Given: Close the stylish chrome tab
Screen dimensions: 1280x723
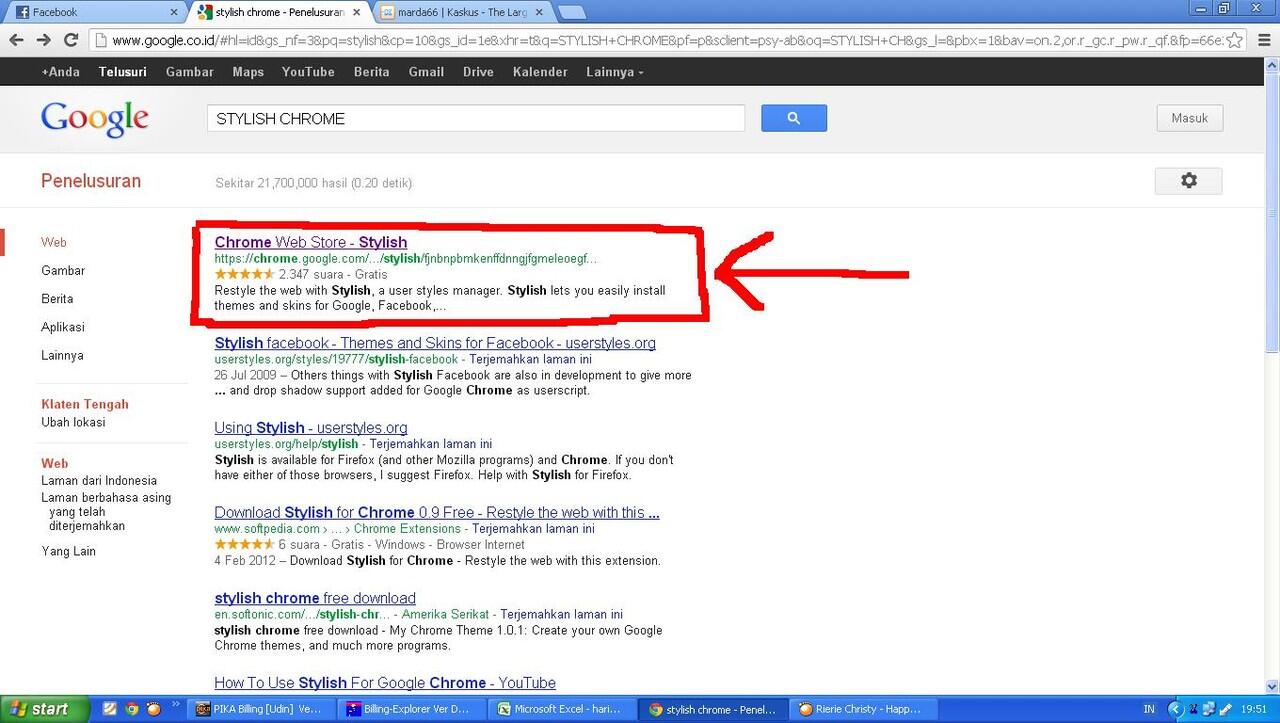Looking at the screenshot, I should point(357,12).
